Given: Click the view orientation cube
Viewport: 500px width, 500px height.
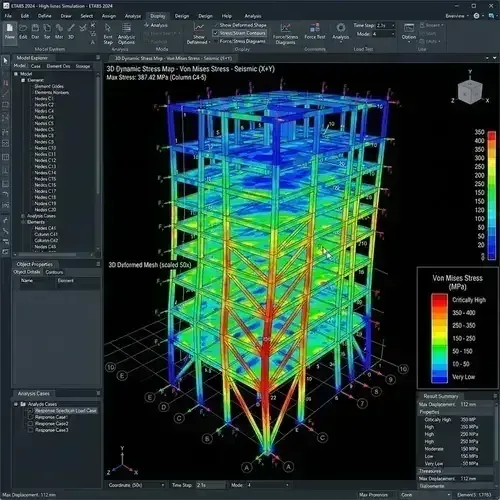Looking at the screenshot, I should [470, 91].
